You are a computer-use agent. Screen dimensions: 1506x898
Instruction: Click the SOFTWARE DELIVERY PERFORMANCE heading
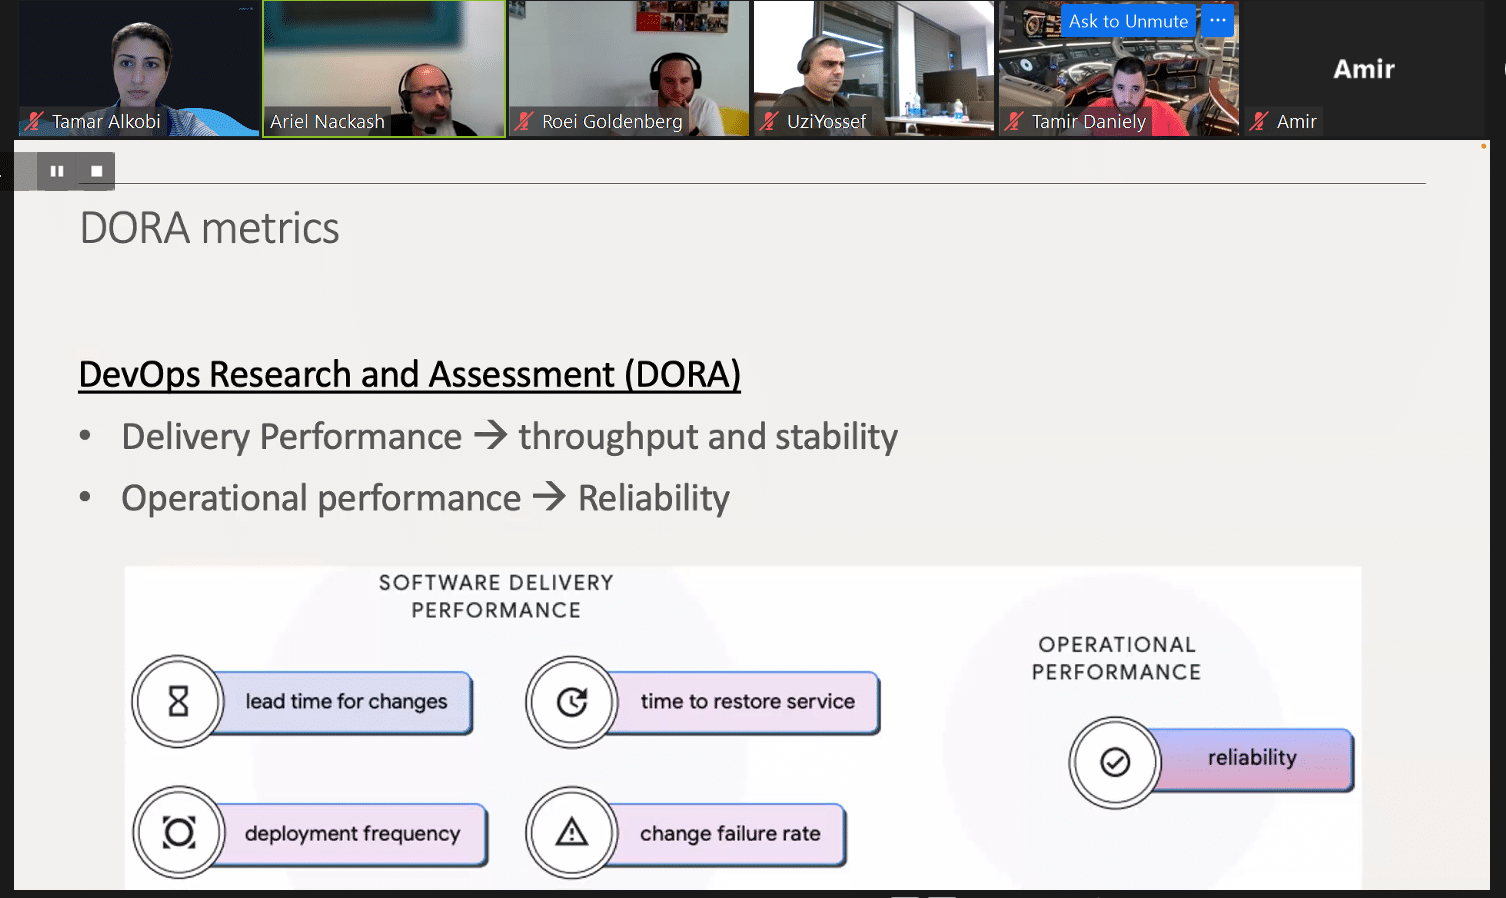(496, 596)
